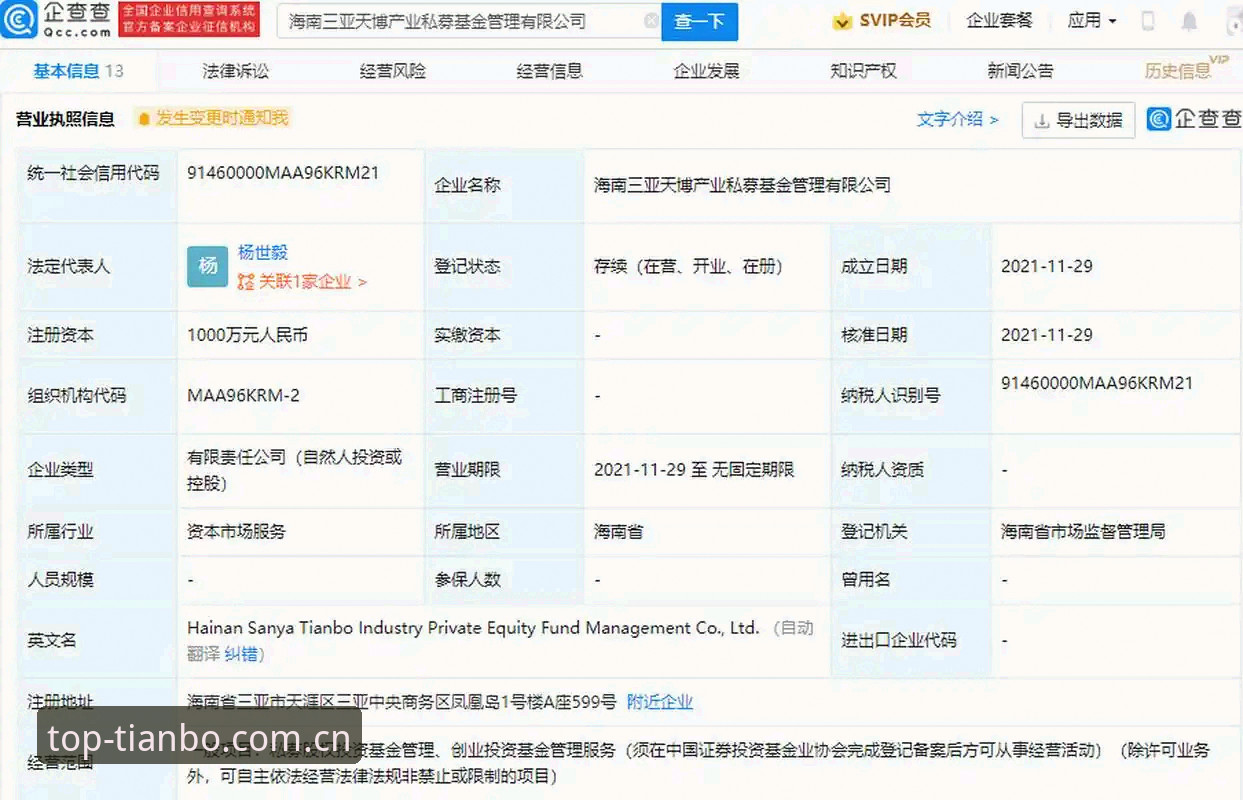Screen dimensions: 1243x800
Task: Click 核准日期 value 2021-11-29
Action: point(1047,335)
